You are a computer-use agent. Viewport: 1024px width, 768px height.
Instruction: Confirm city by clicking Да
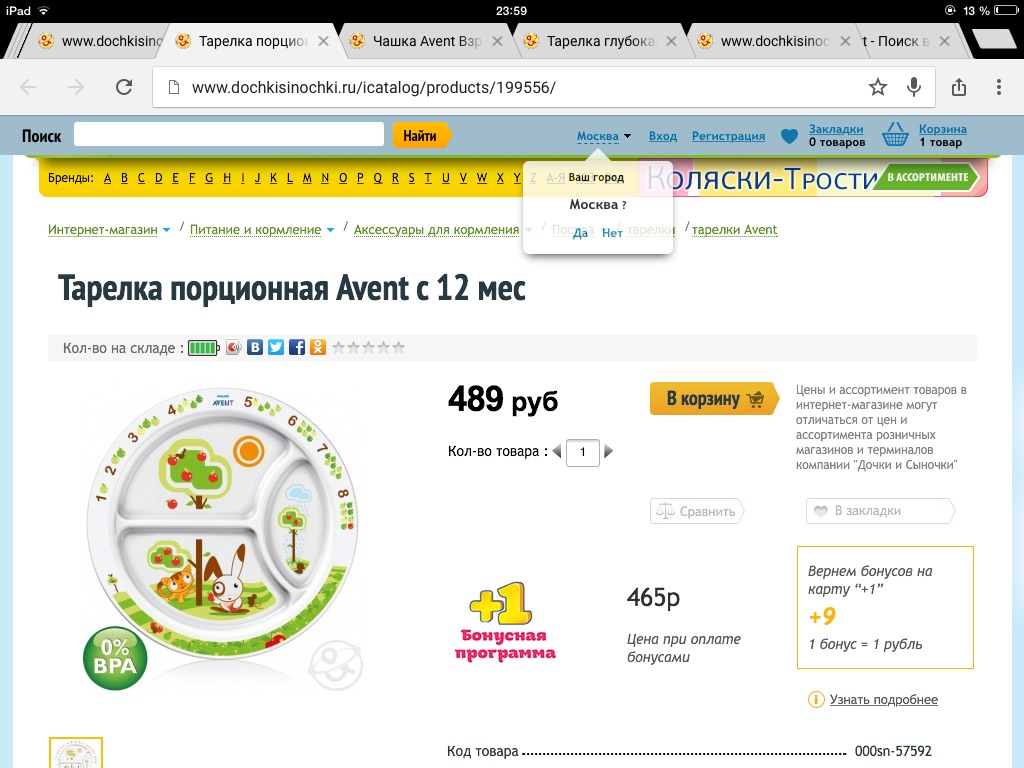point(580,232)
